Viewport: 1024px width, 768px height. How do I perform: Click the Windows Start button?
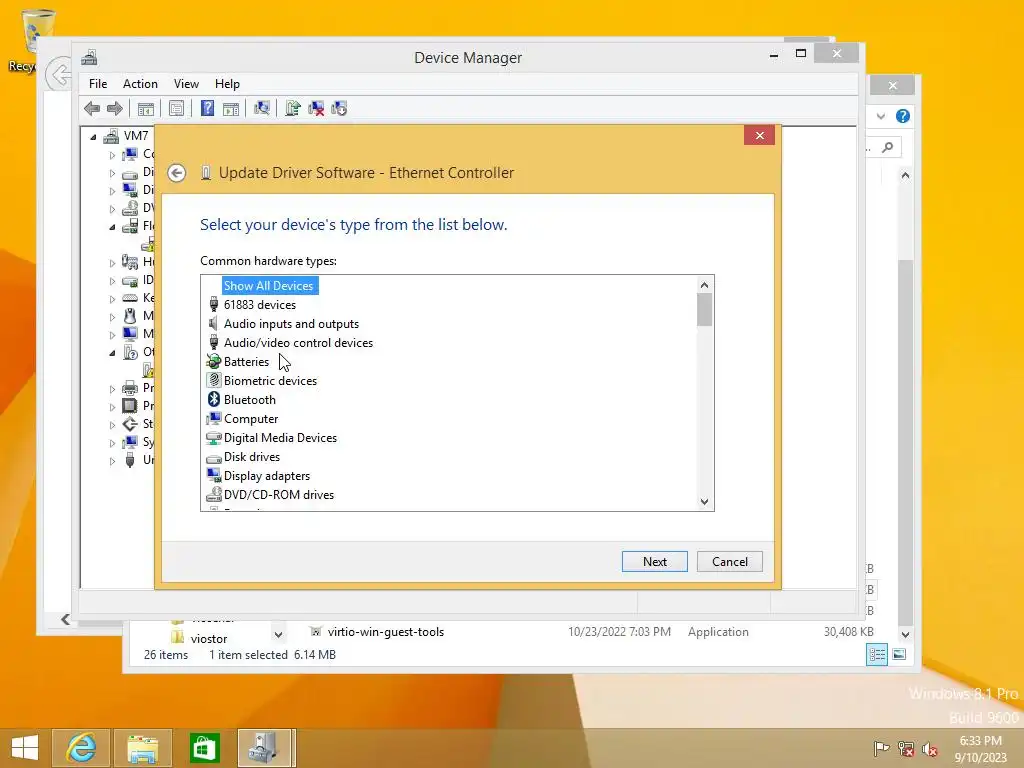pyautogui.click(x=25, y=748)
